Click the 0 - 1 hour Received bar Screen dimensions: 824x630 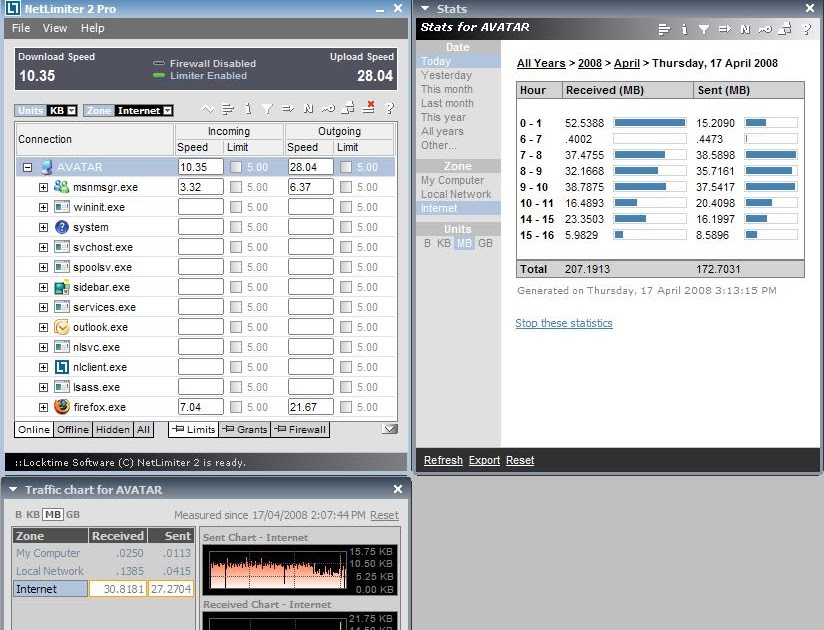(x=650, y=123)
